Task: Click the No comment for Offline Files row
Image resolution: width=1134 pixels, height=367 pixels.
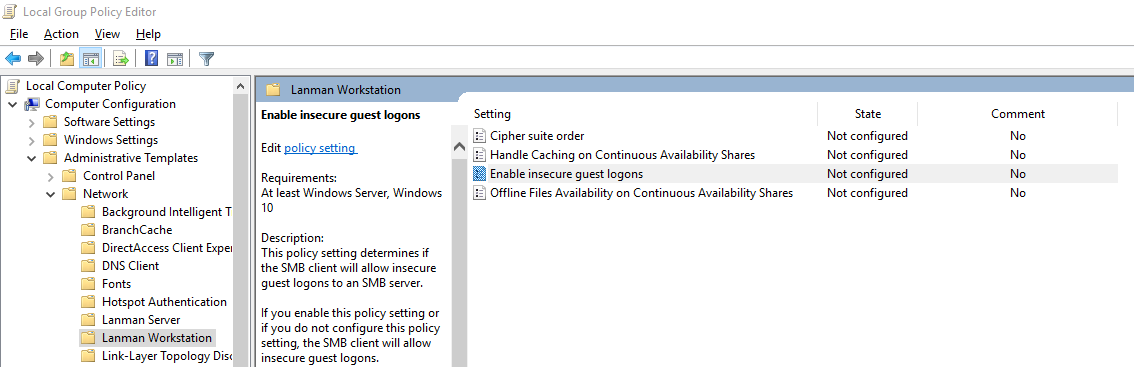Action: 1018,193
